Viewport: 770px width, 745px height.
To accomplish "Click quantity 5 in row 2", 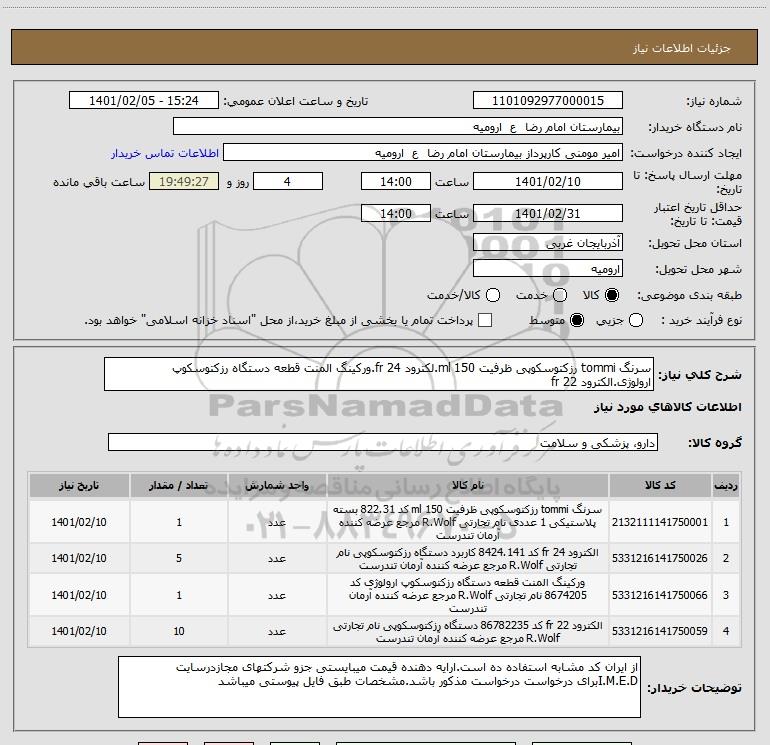I will (x=179, y=558).
